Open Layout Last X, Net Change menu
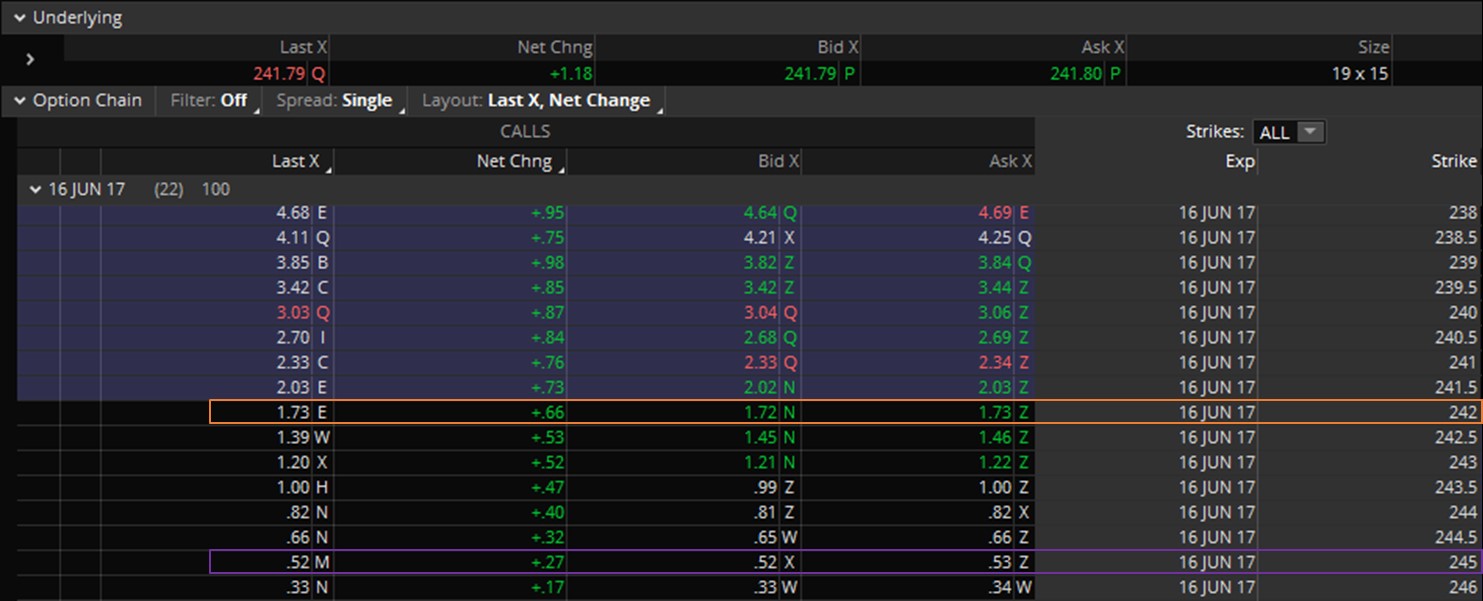The width and height of the screenshot is (1483, 601). (x=536, y=101)
